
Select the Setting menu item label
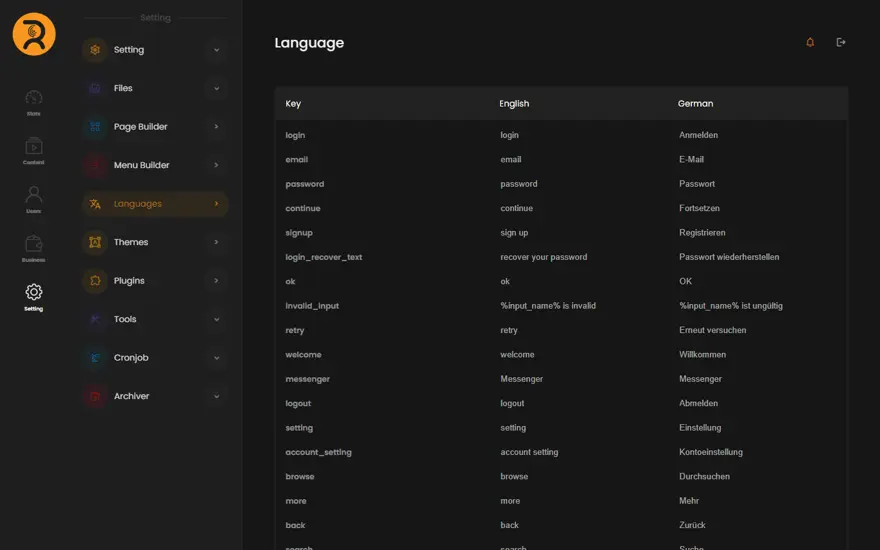[129, 50]
